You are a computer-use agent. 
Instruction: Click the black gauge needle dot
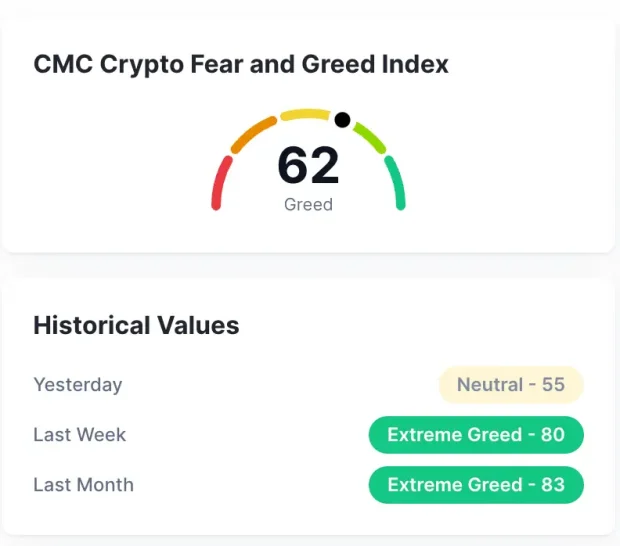click(x=342, y=120)
